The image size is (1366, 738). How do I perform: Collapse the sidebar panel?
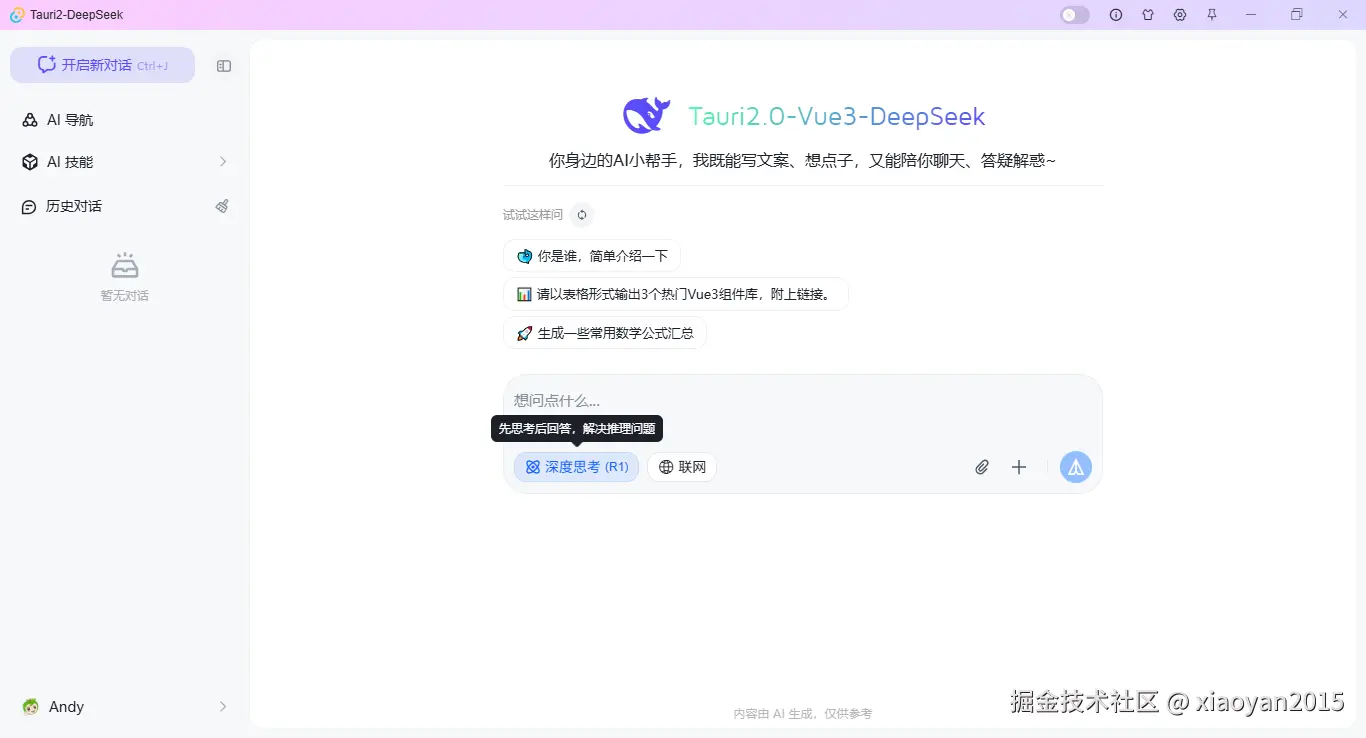tap(223, 65)
